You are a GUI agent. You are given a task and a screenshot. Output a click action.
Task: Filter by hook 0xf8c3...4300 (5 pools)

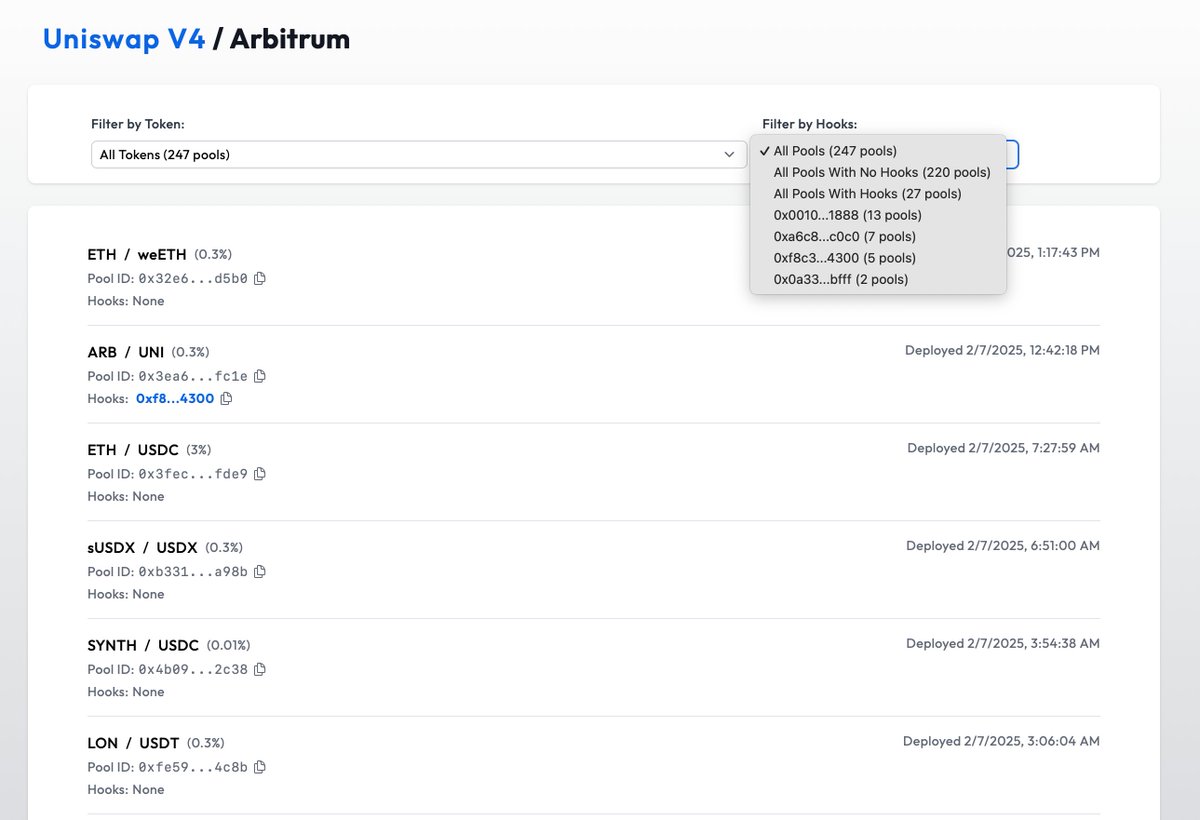click(878, 258)
